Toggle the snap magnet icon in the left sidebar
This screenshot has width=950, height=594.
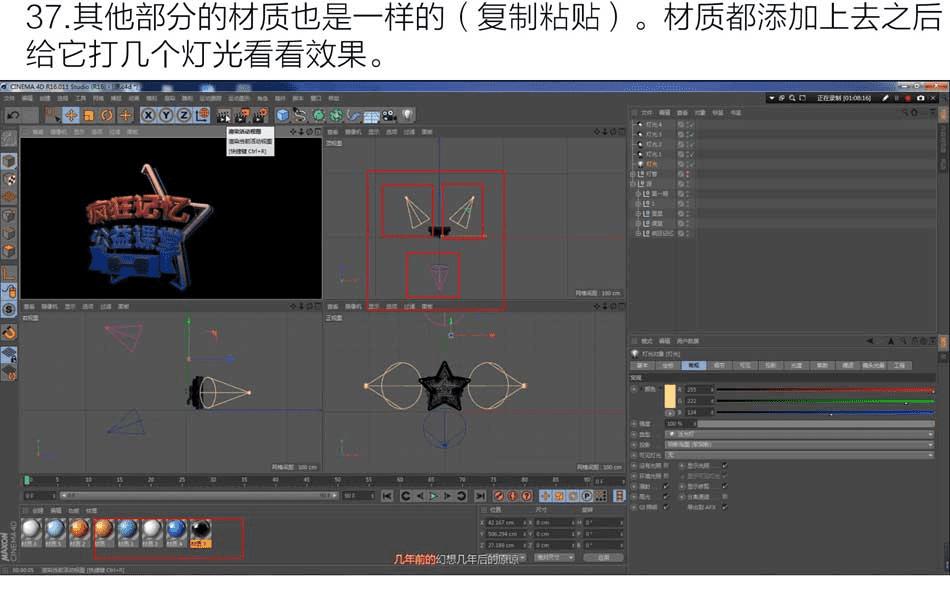point(8,332)
